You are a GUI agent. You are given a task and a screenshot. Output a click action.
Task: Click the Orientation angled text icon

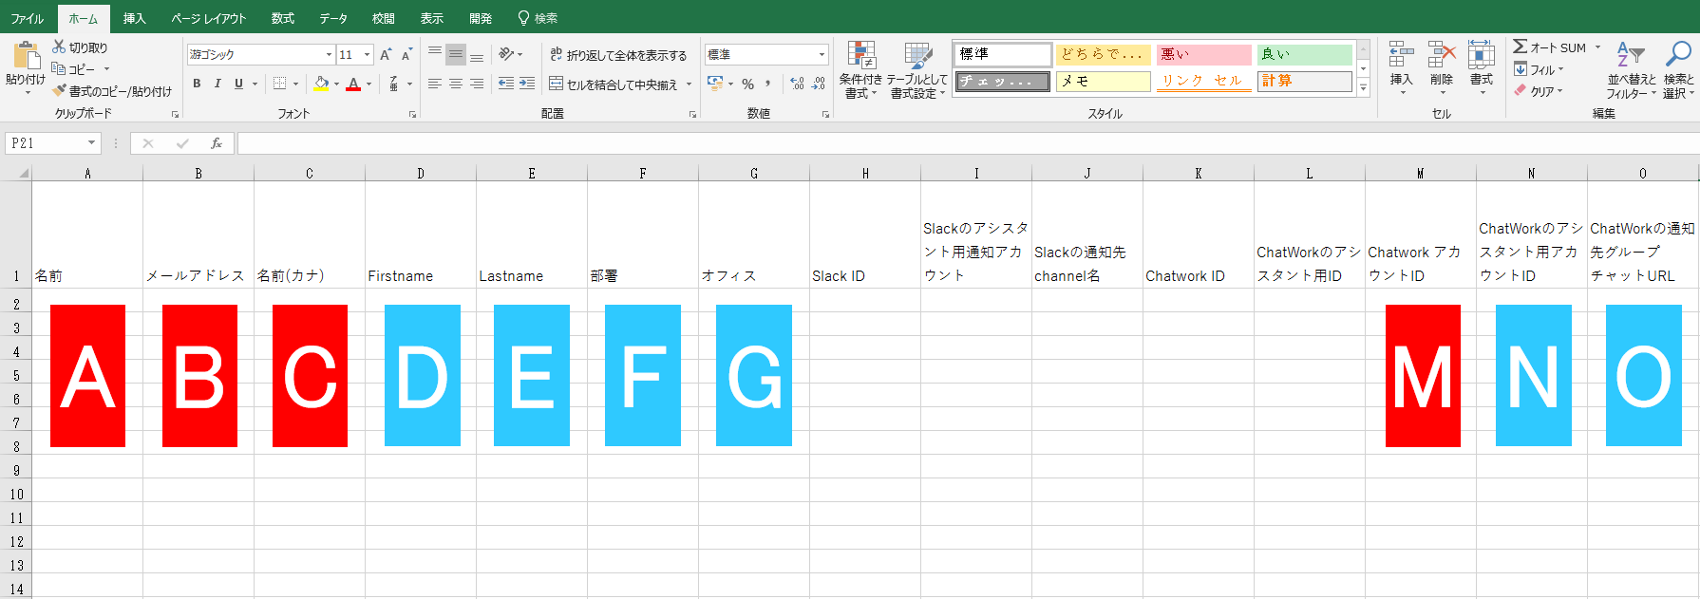pos(507,55)
